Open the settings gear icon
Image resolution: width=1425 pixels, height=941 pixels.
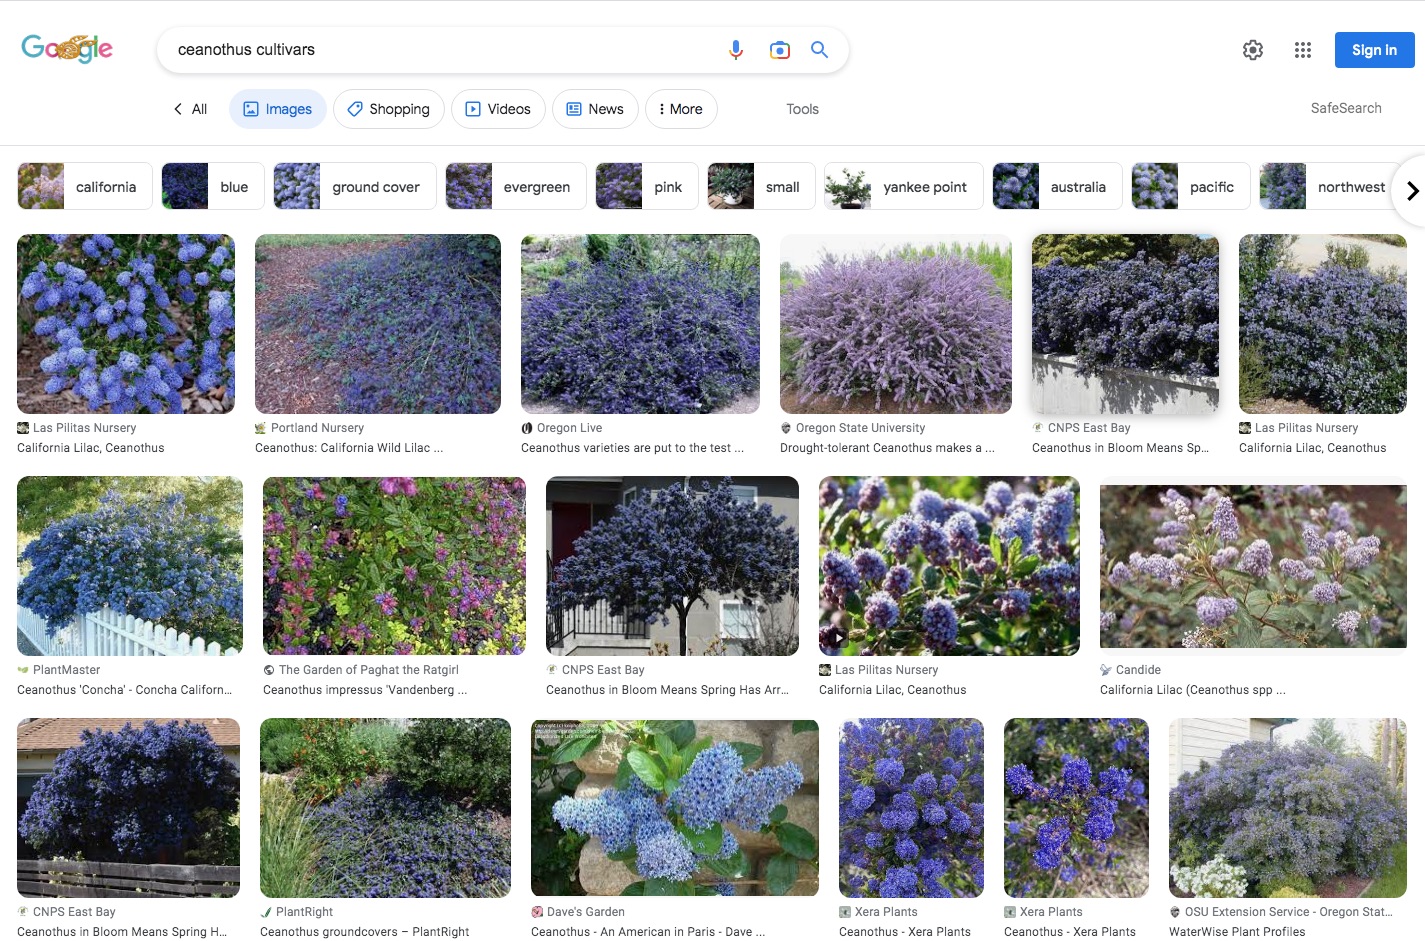click(x=1253, y=50)
